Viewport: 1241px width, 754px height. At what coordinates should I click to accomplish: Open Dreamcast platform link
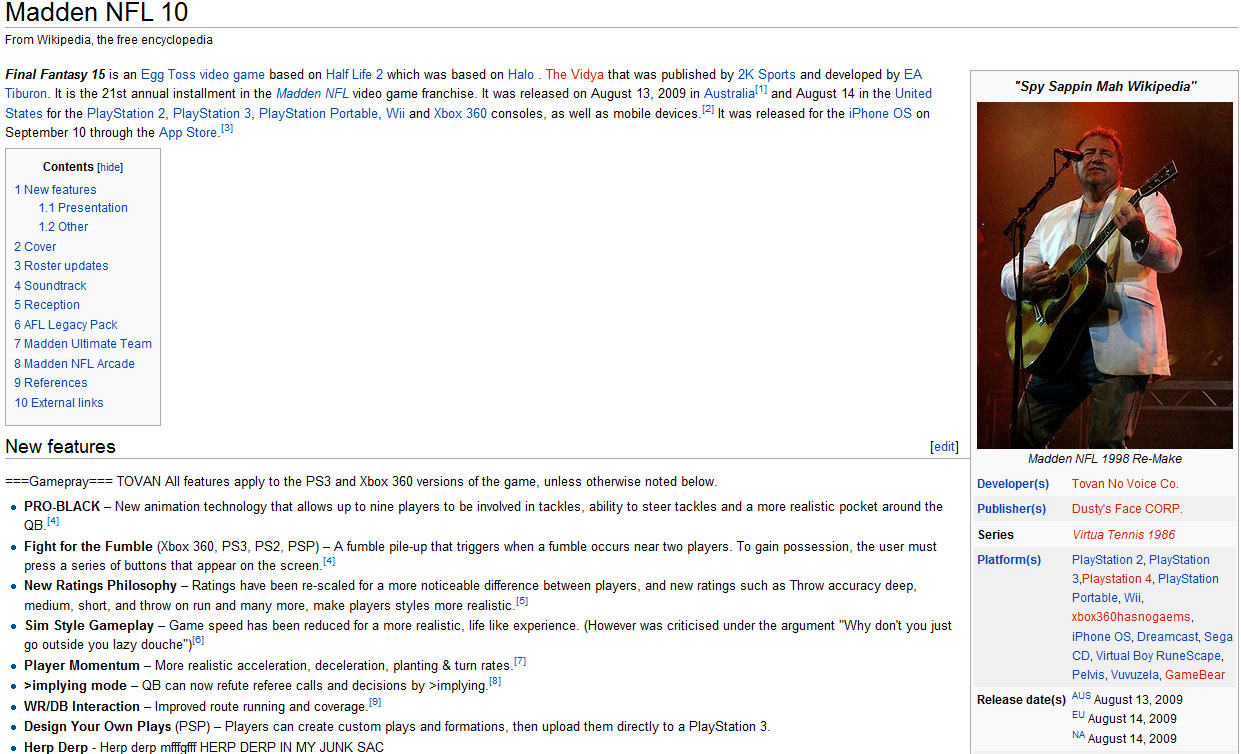point(1167,637)
